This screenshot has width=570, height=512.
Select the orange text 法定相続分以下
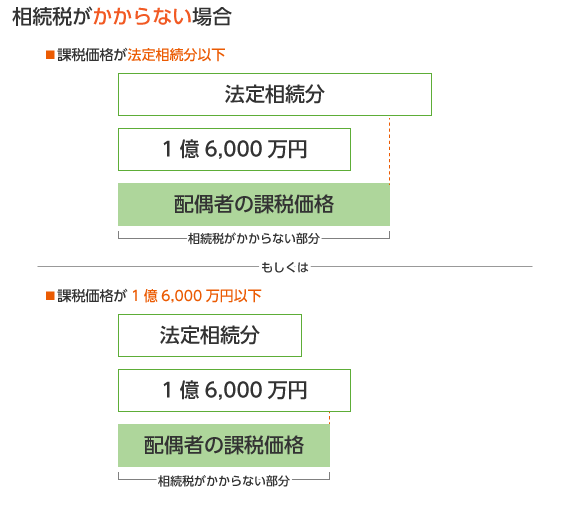tap(176, 55)
